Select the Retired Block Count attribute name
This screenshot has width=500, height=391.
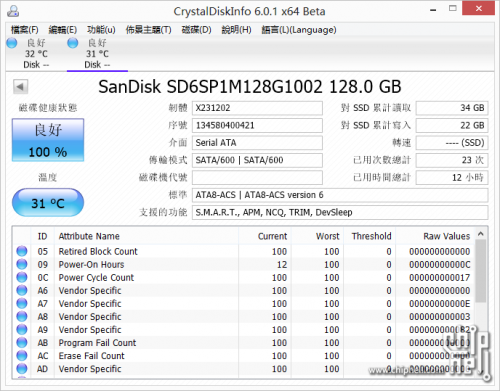point(98,251)
